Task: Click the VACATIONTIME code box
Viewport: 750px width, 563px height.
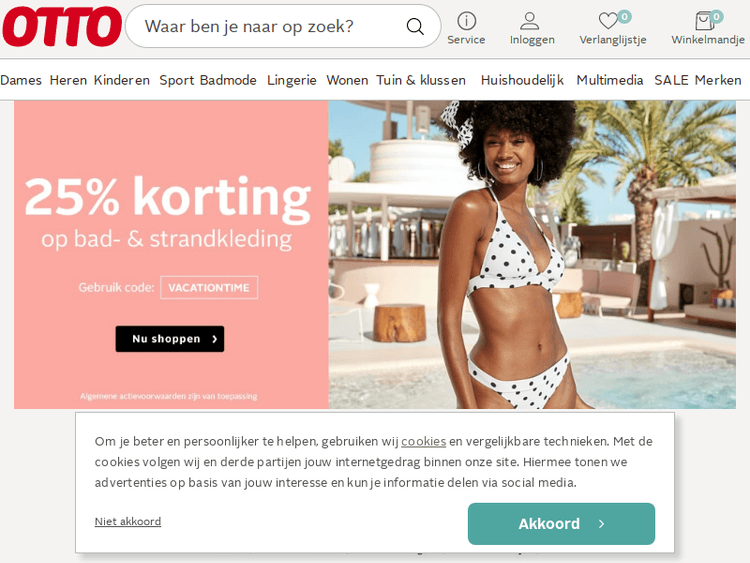Action: [x=209, y=287]
